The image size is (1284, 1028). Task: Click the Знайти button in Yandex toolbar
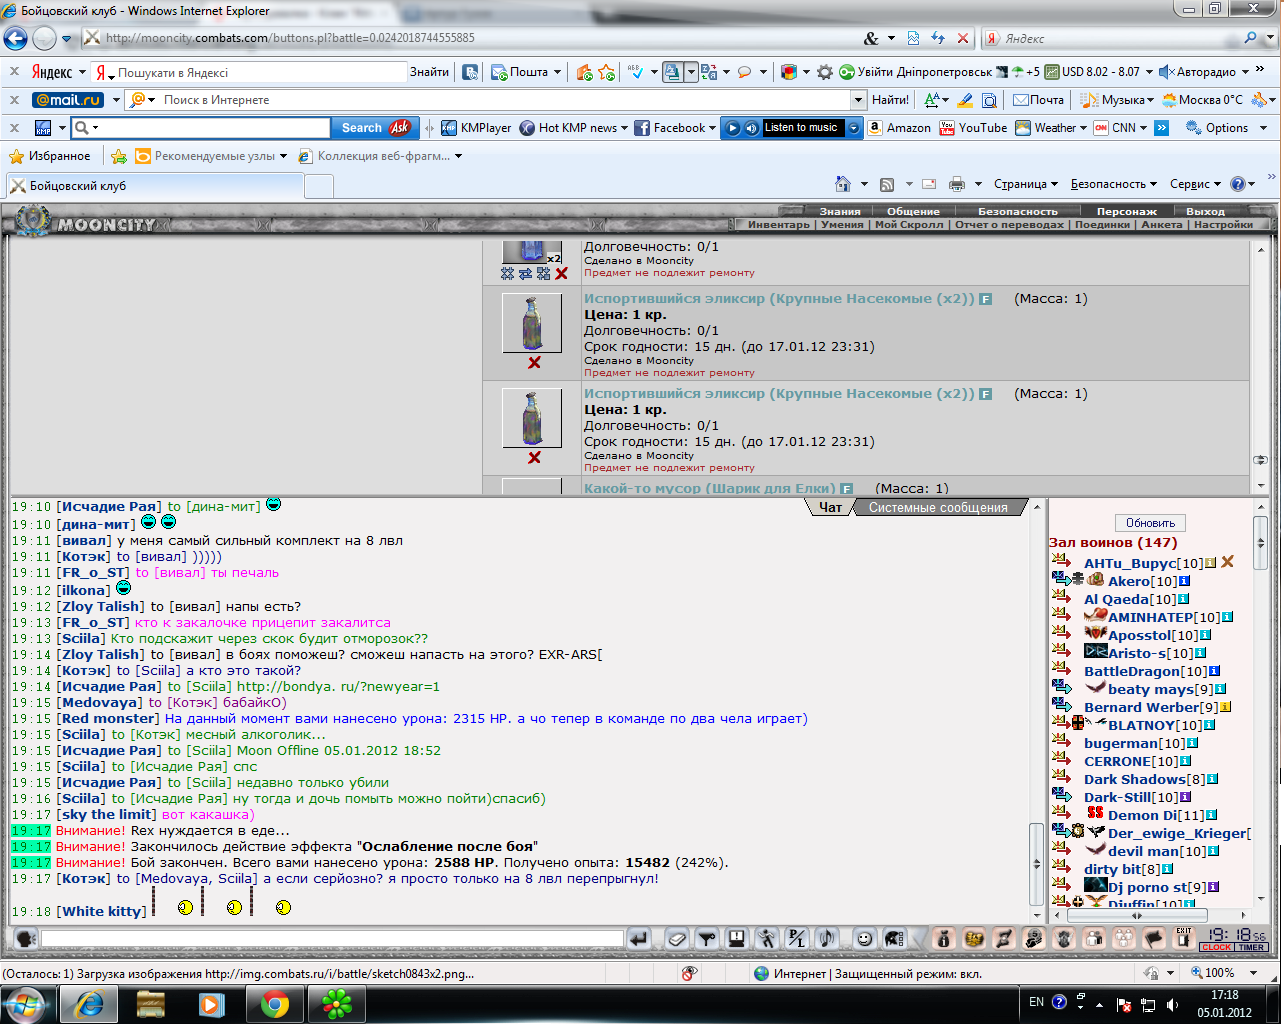pos(429,72)
